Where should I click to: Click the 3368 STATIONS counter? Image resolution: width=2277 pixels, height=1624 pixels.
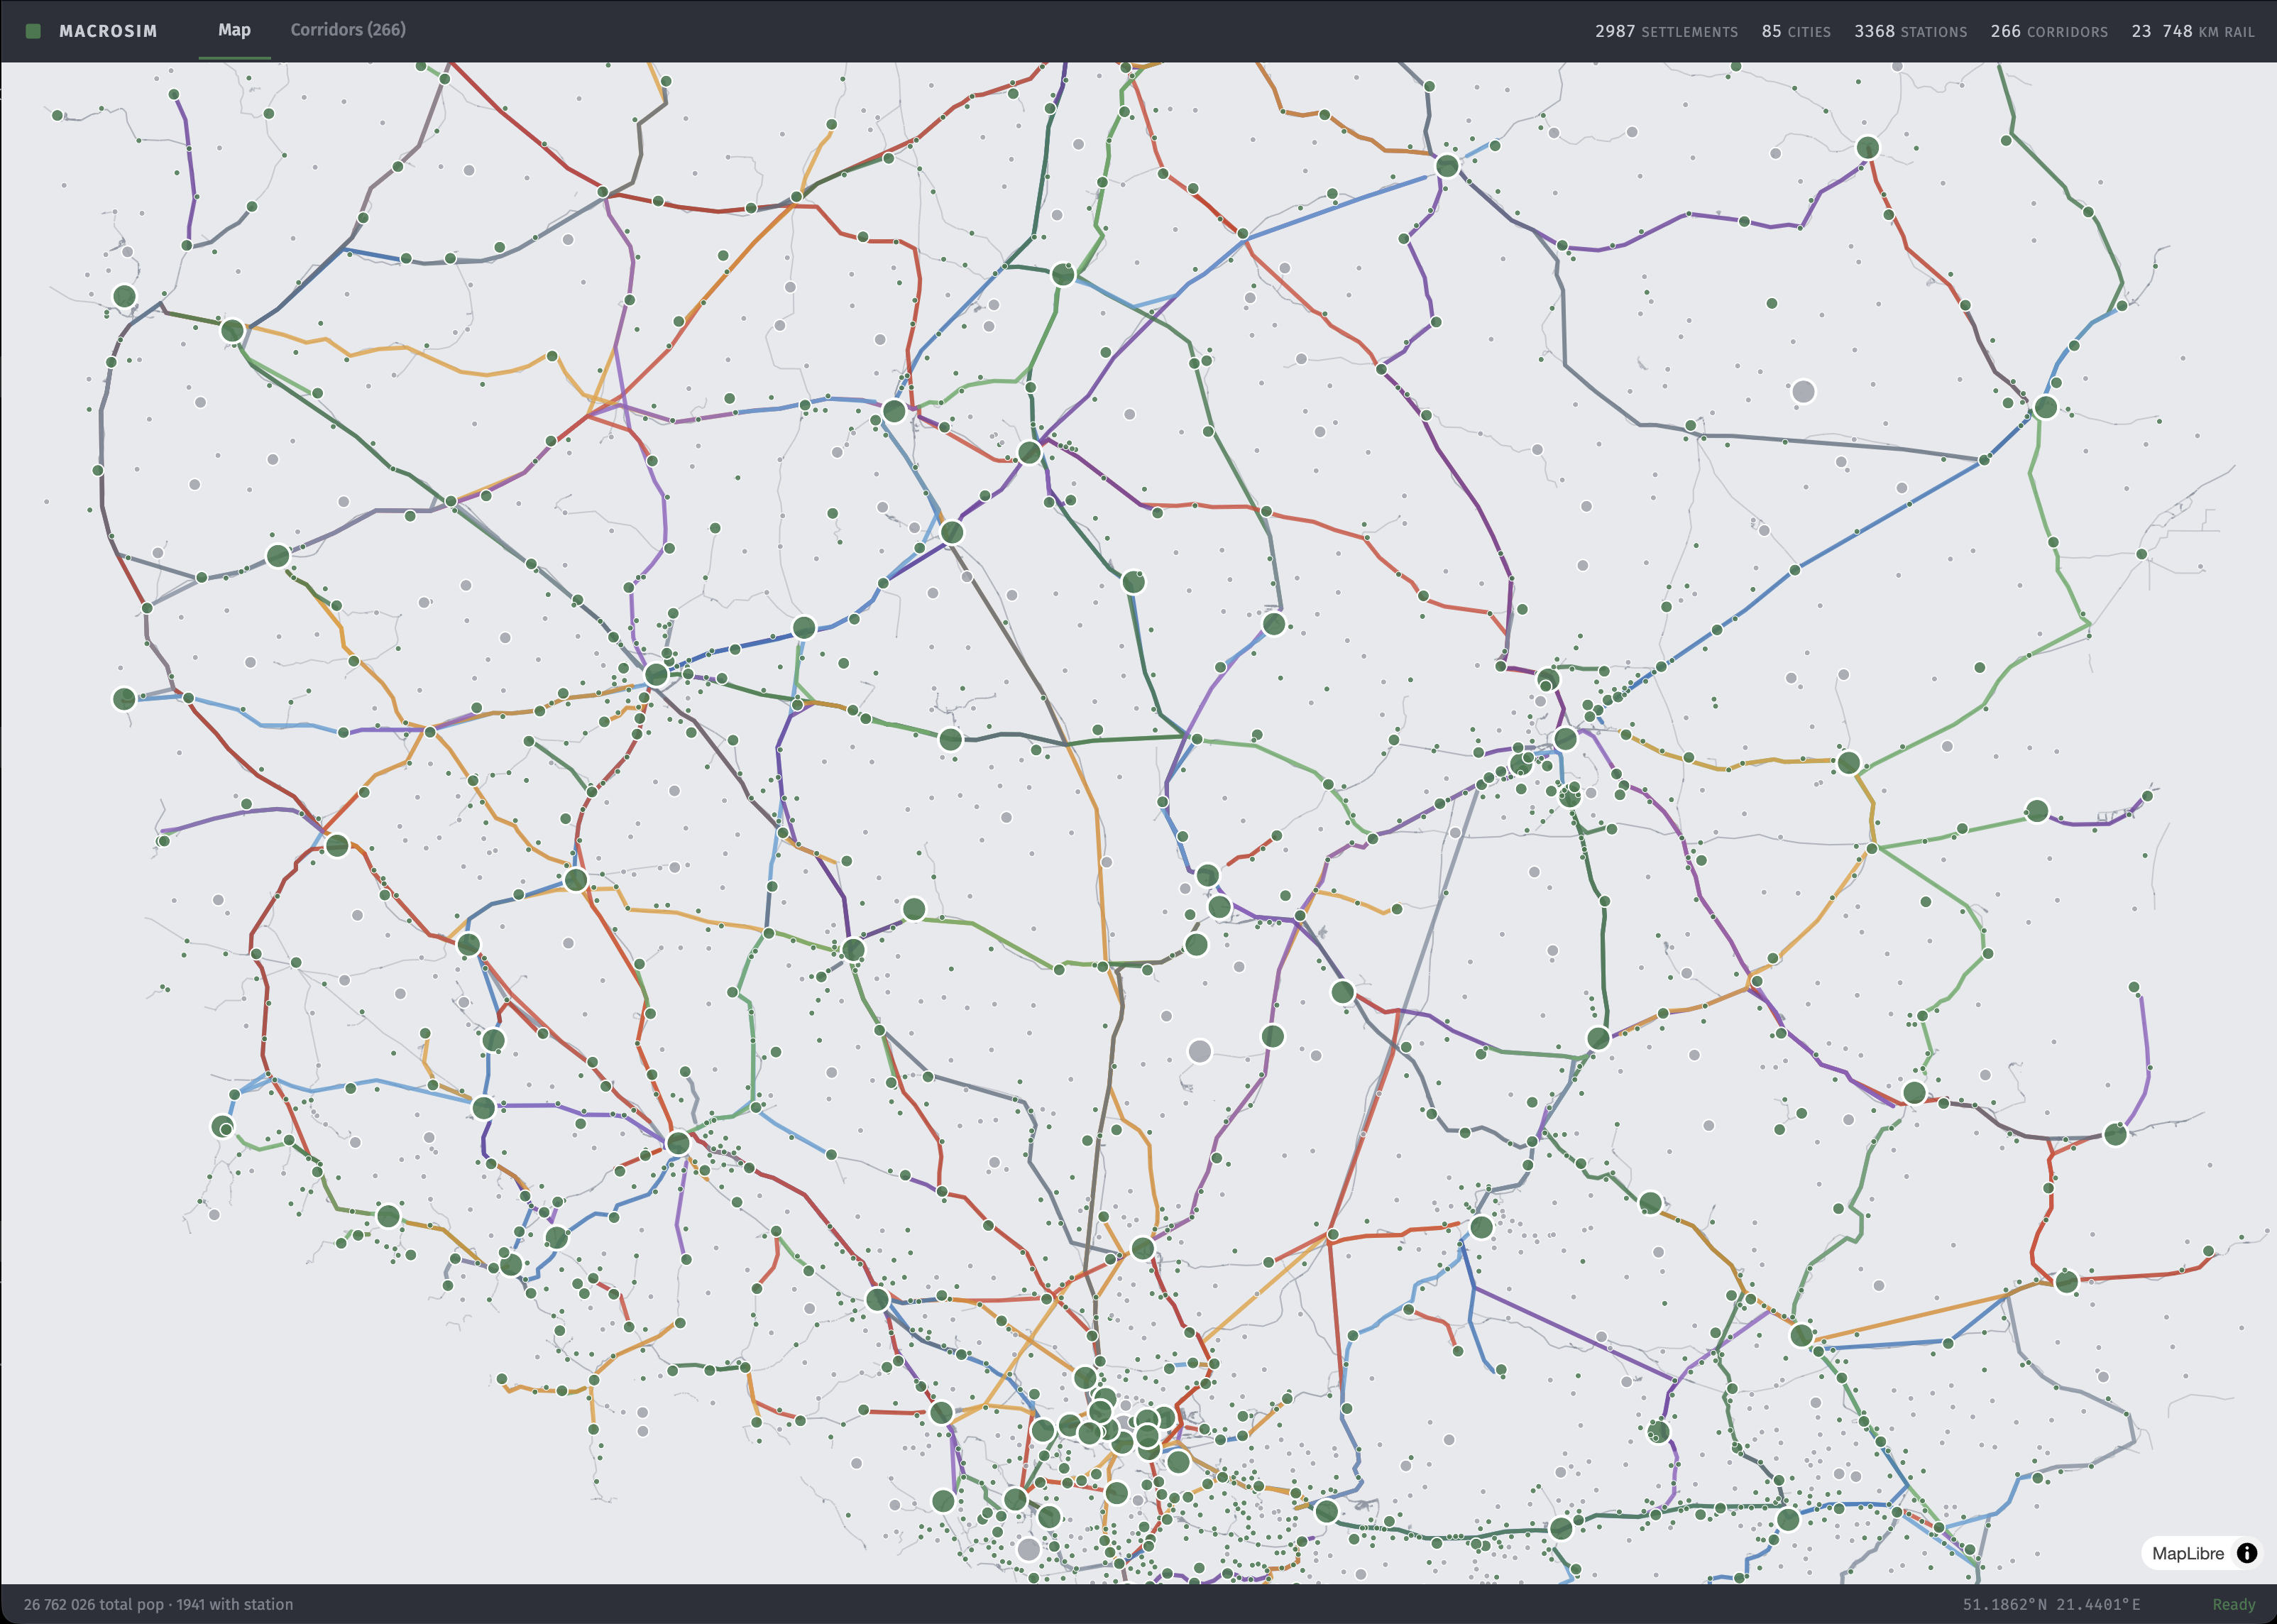(1909, 30)
